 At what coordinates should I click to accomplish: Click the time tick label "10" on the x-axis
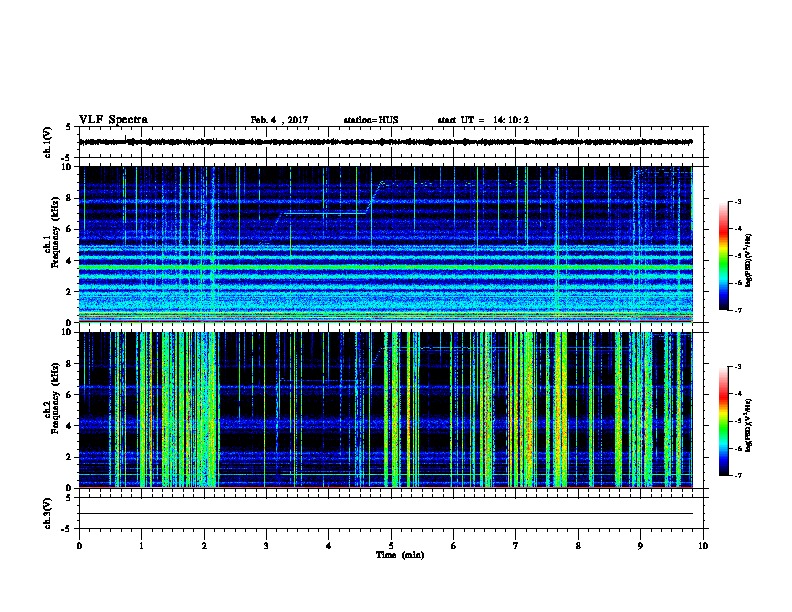[703, 546]
